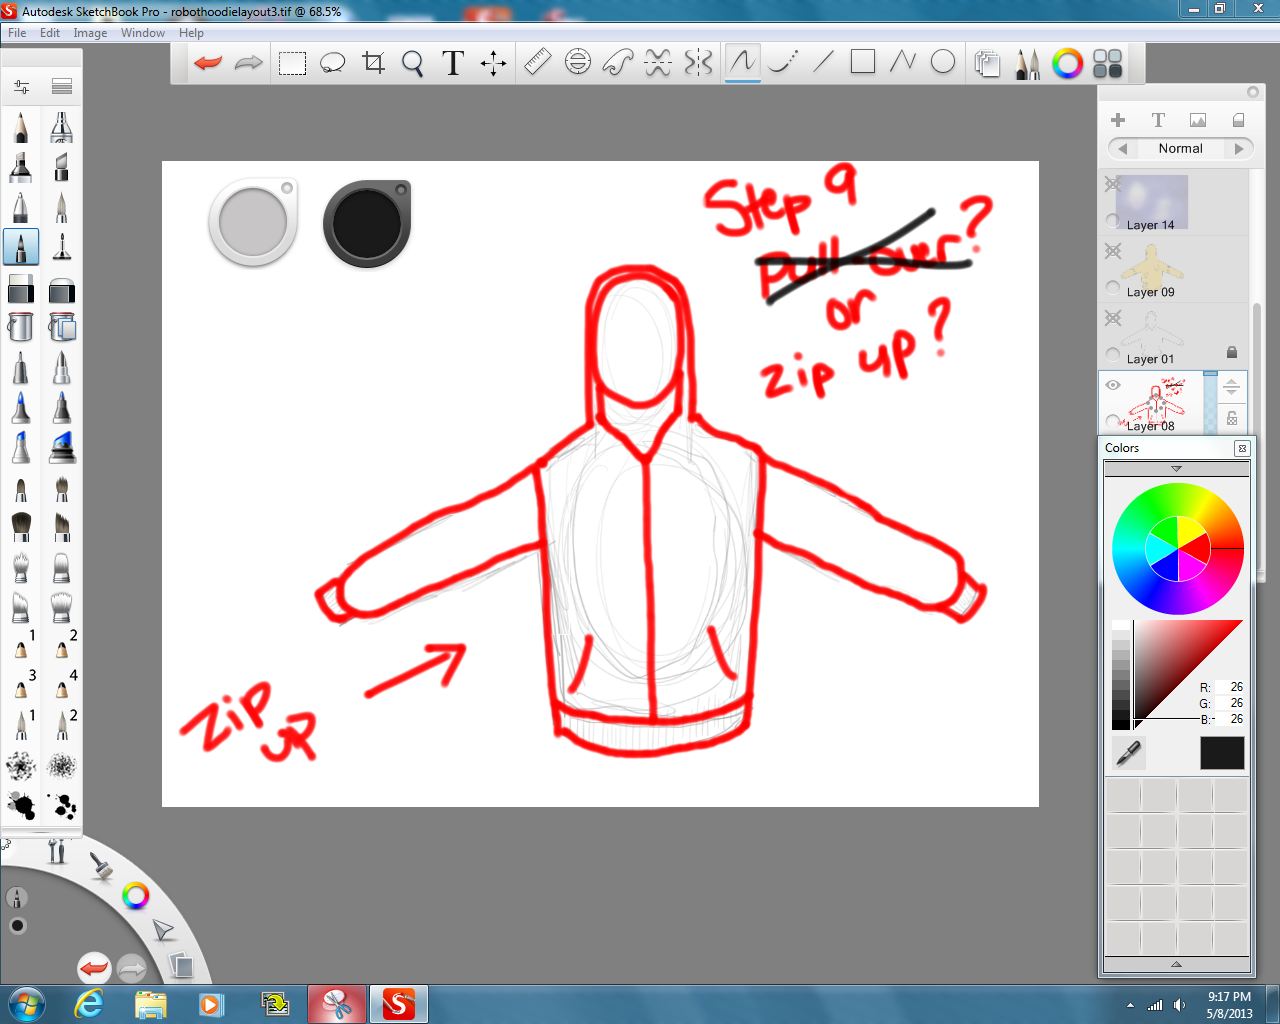Viewport: 1280px width, 1024px height.
Task: Hide Layer 08 using its eye icon
Action: click(x=1112, y=384)
